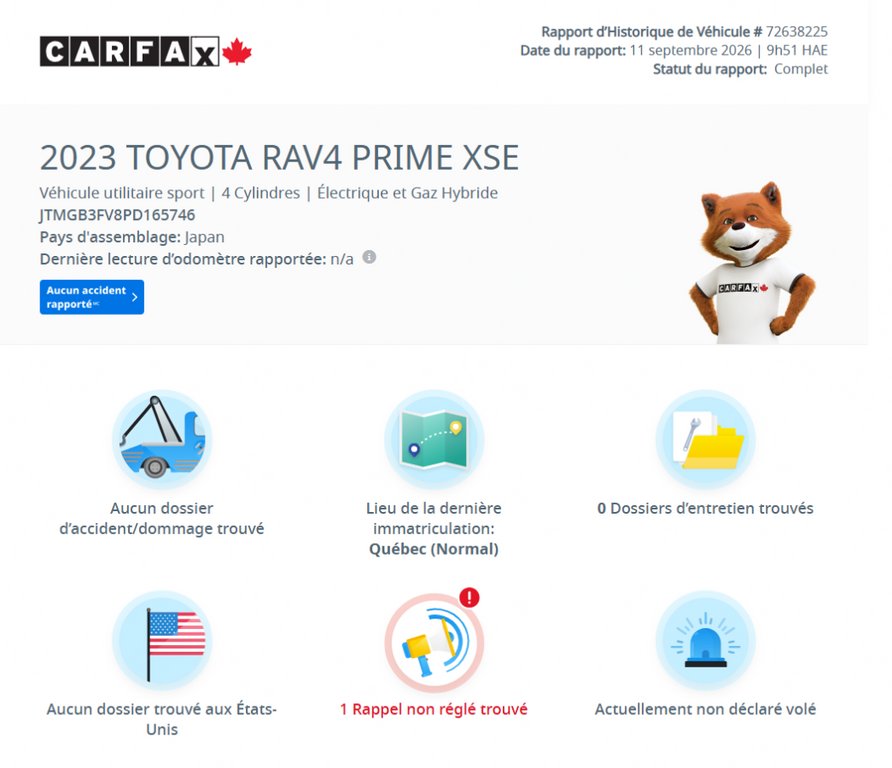Viewport: 892px width, 768px height.
Task: Click the '2023 TOYOTA RAV4 PRIME XSE' heading
Action: (x=279, y=158)
